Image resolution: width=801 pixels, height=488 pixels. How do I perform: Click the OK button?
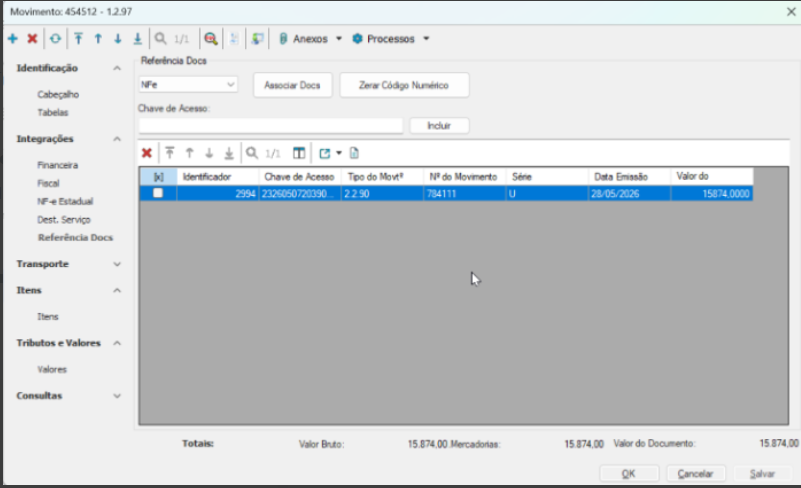pos(629,474)
